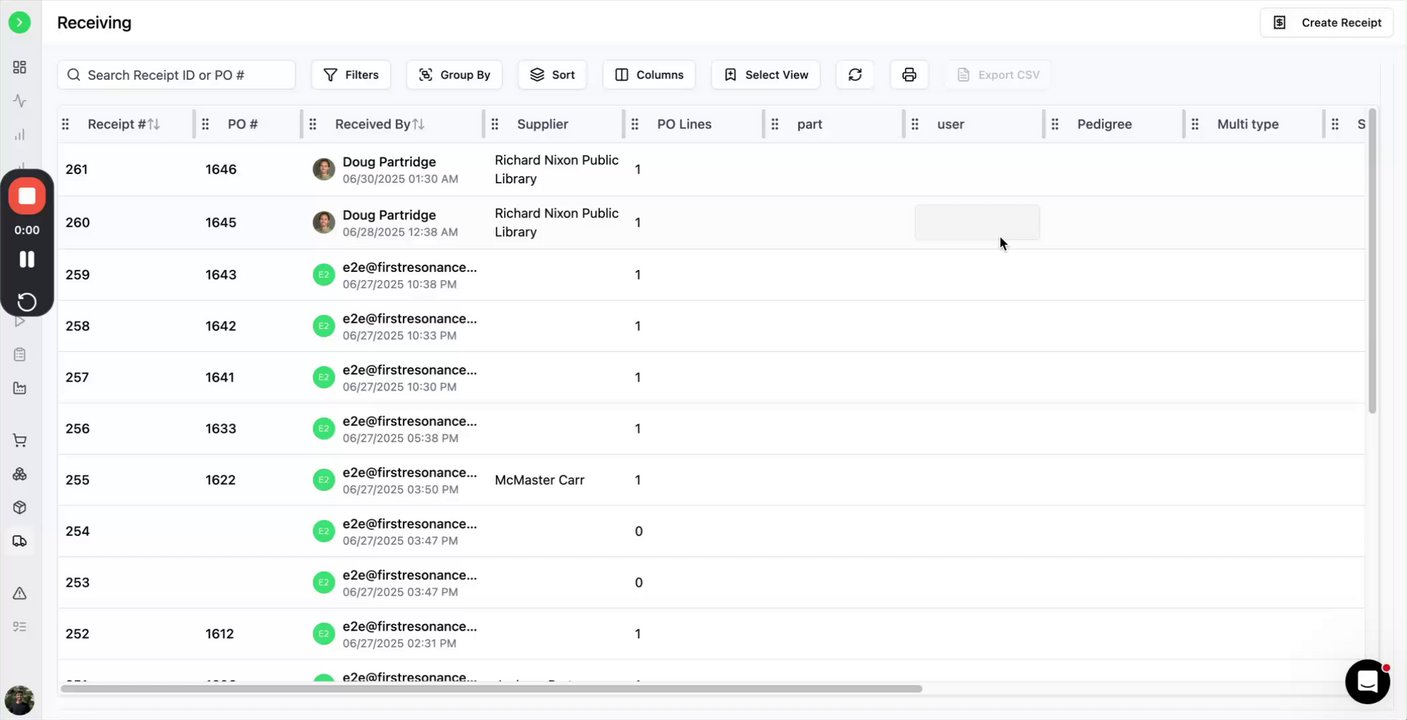Screen dimensions: 1407x720
Task: Stop the screen recording
Action: pyautogui.click(x=27, y=196)
